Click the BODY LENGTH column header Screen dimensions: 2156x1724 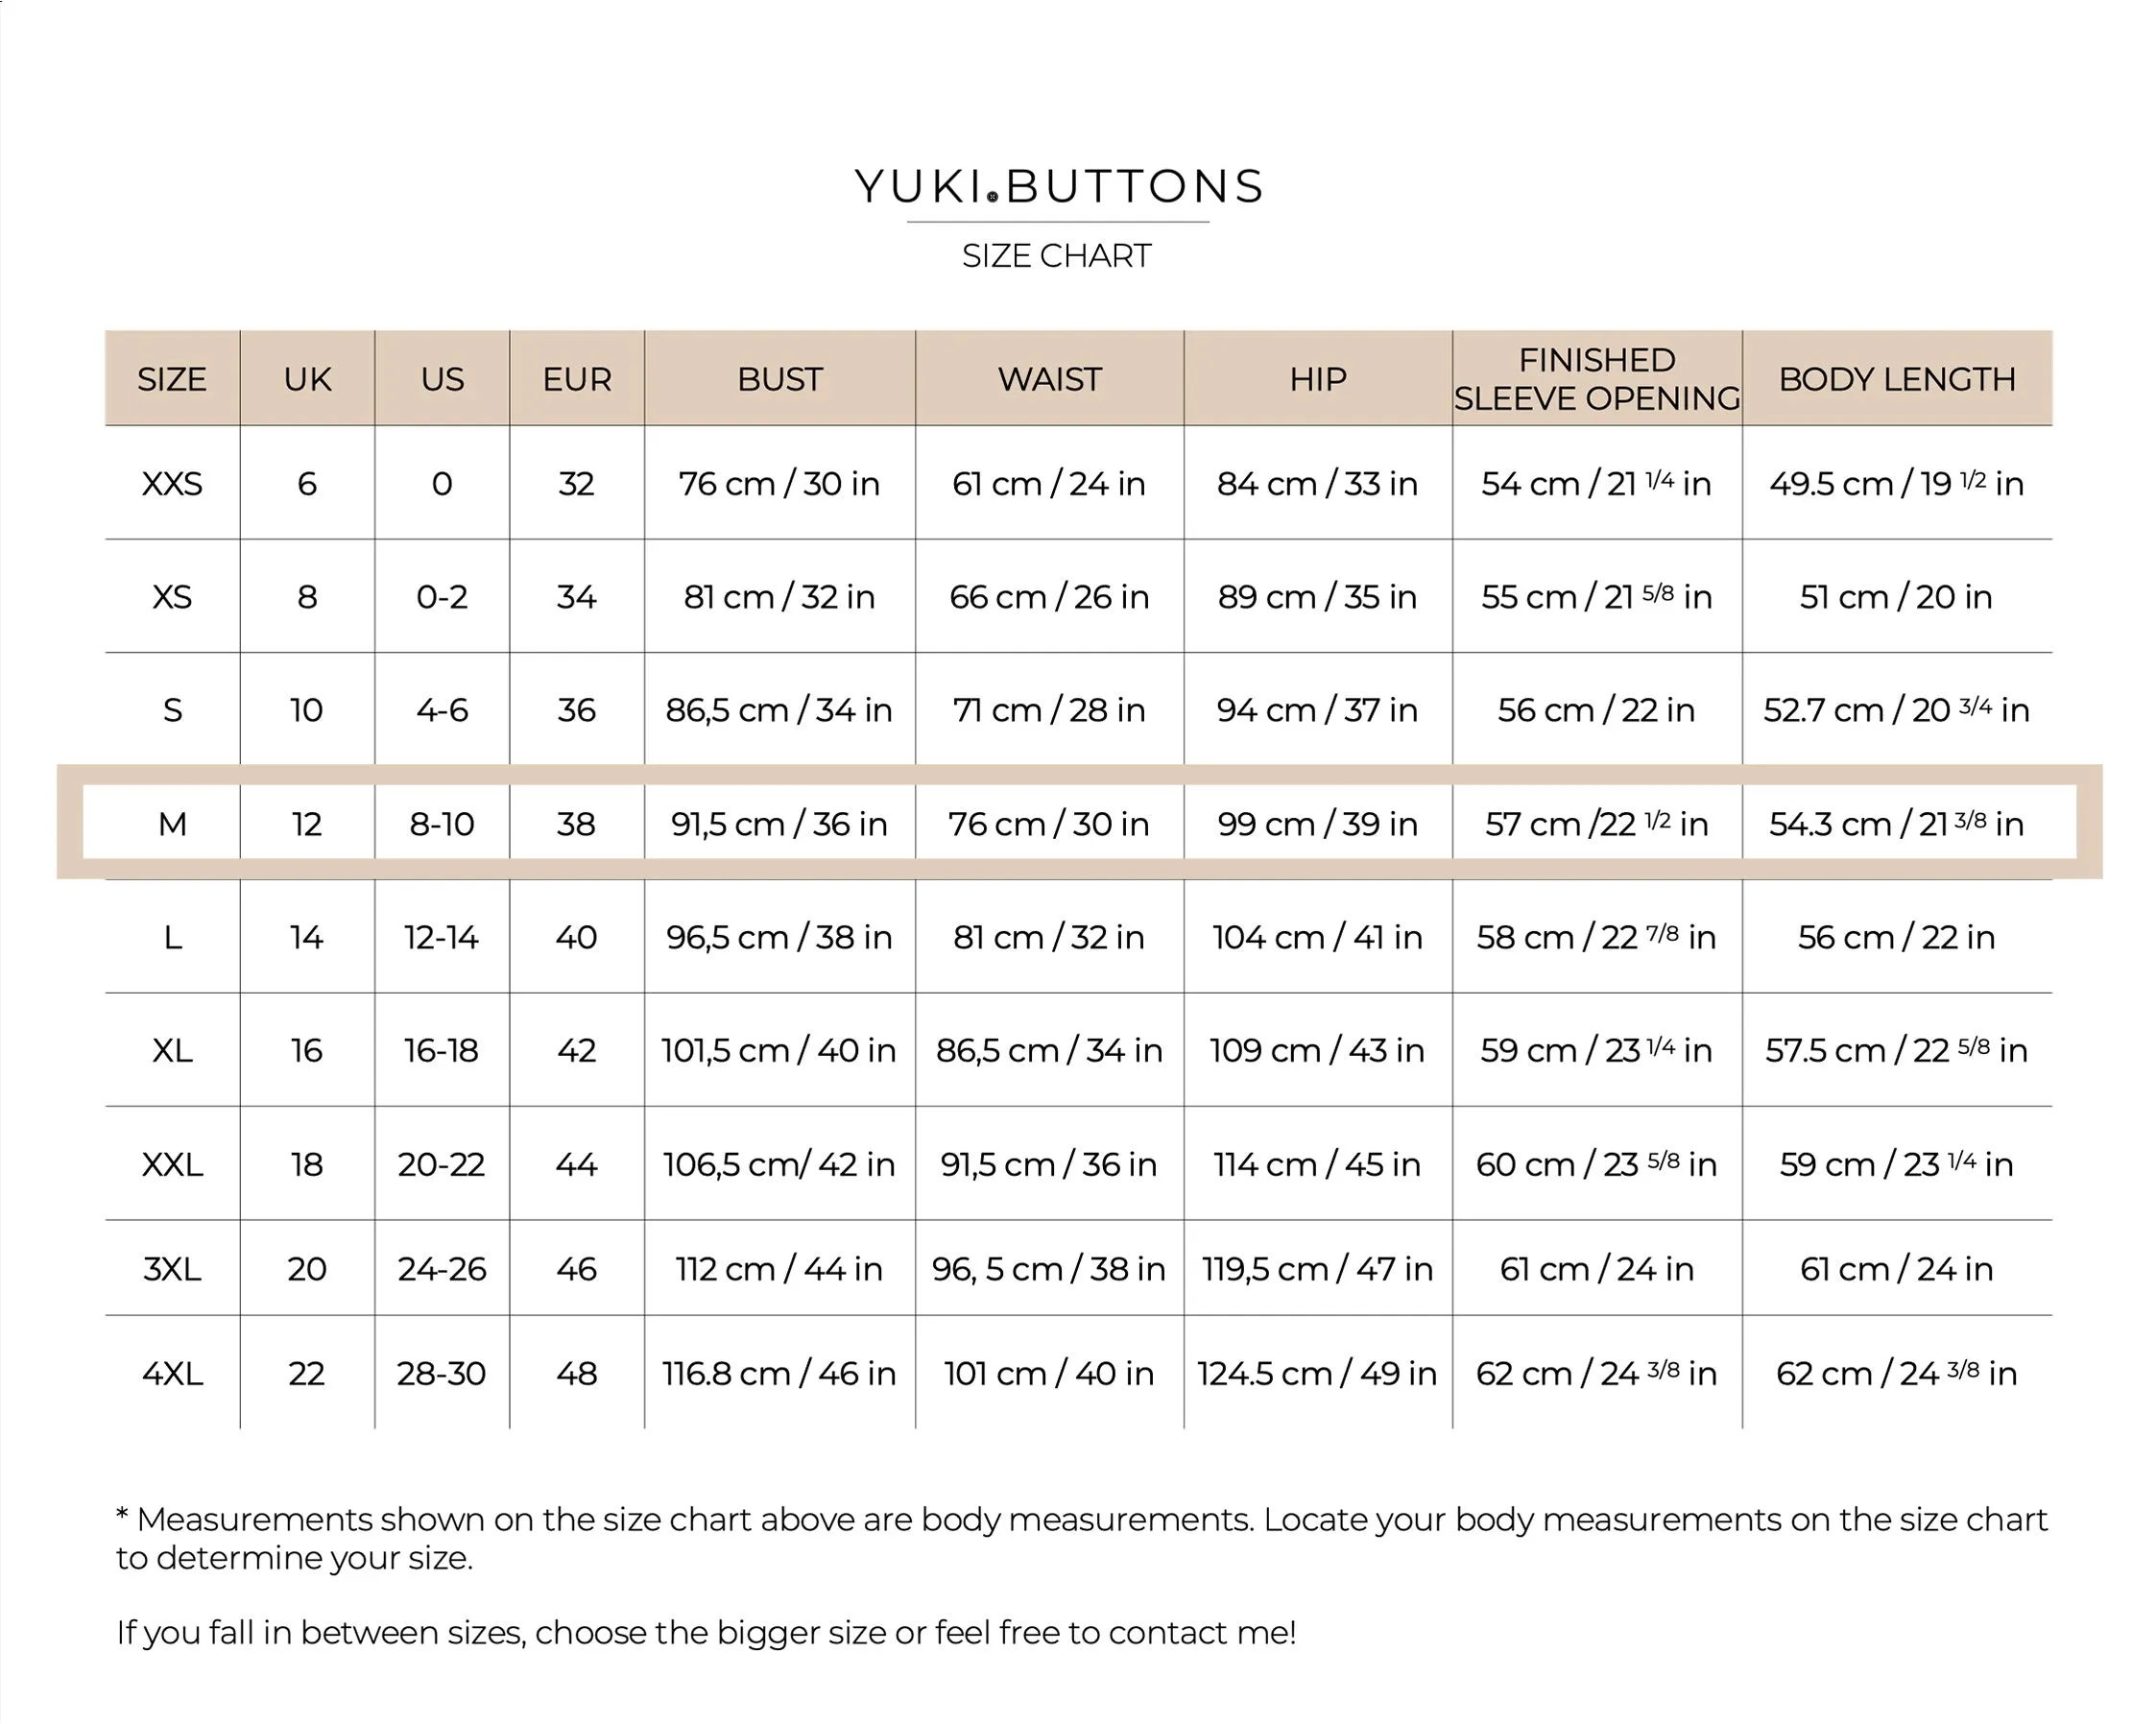[1897, 379]
